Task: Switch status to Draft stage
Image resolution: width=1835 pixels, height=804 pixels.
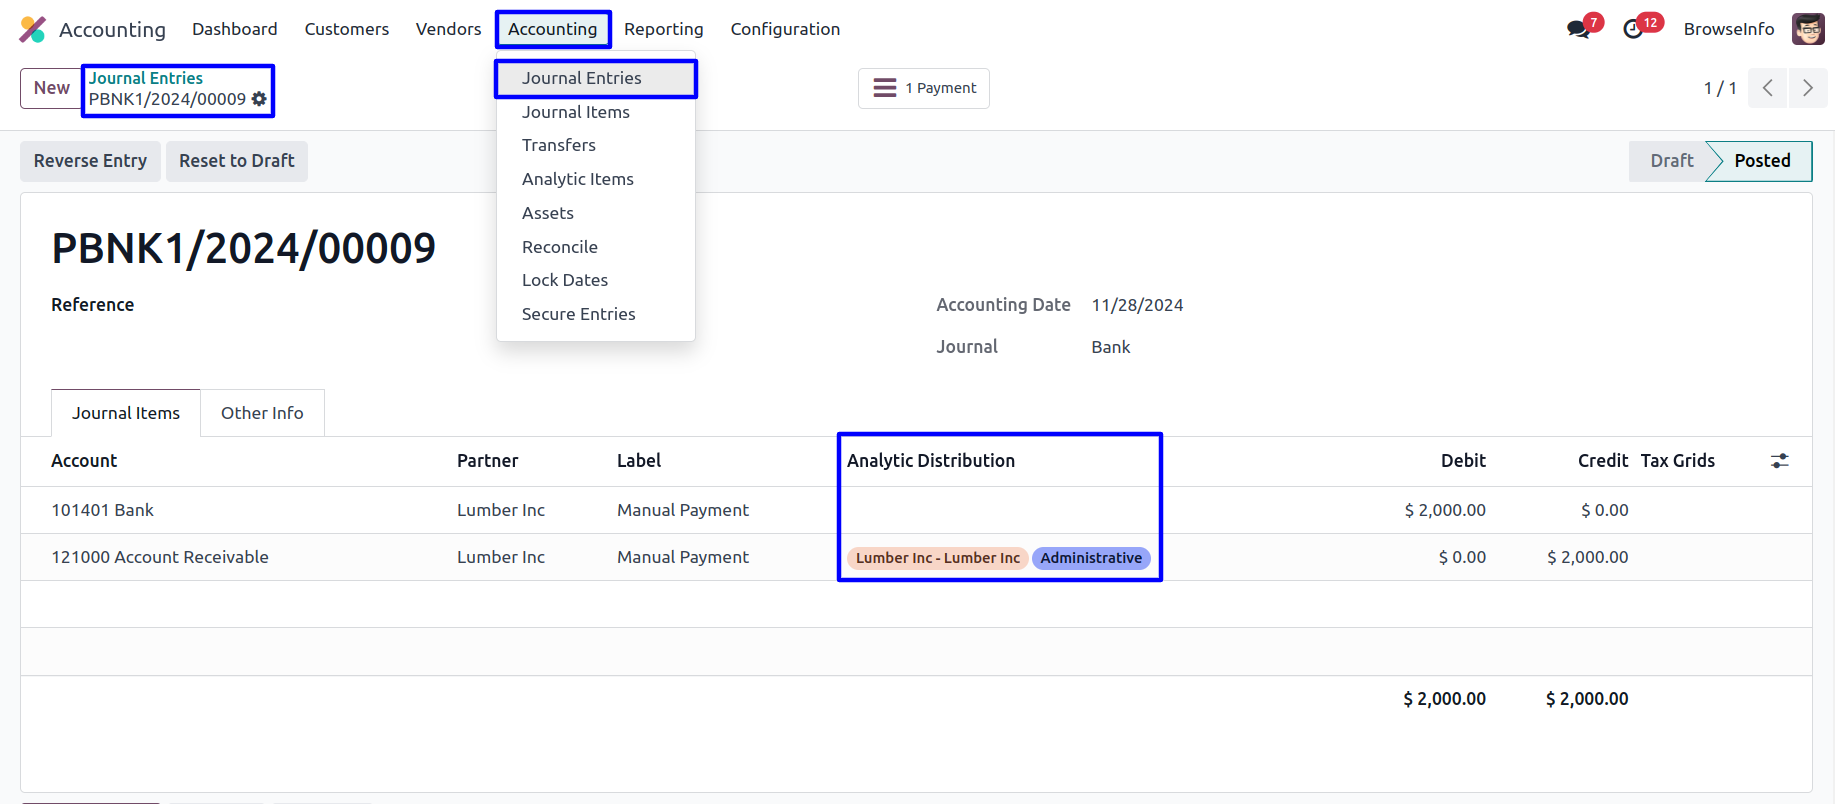Action: pyautogui.click(x=1671, y=161)
